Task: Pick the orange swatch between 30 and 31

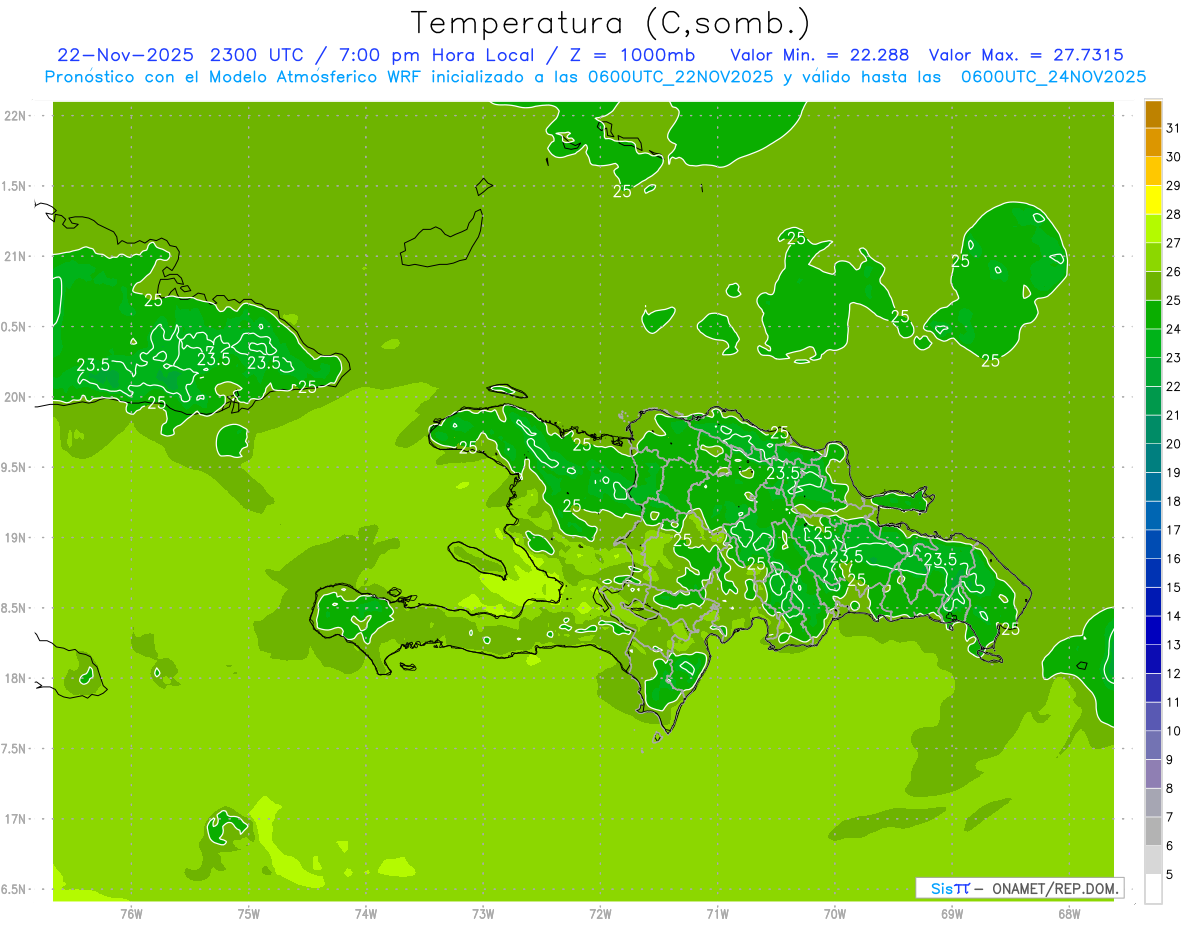Action: (1154, 143)
